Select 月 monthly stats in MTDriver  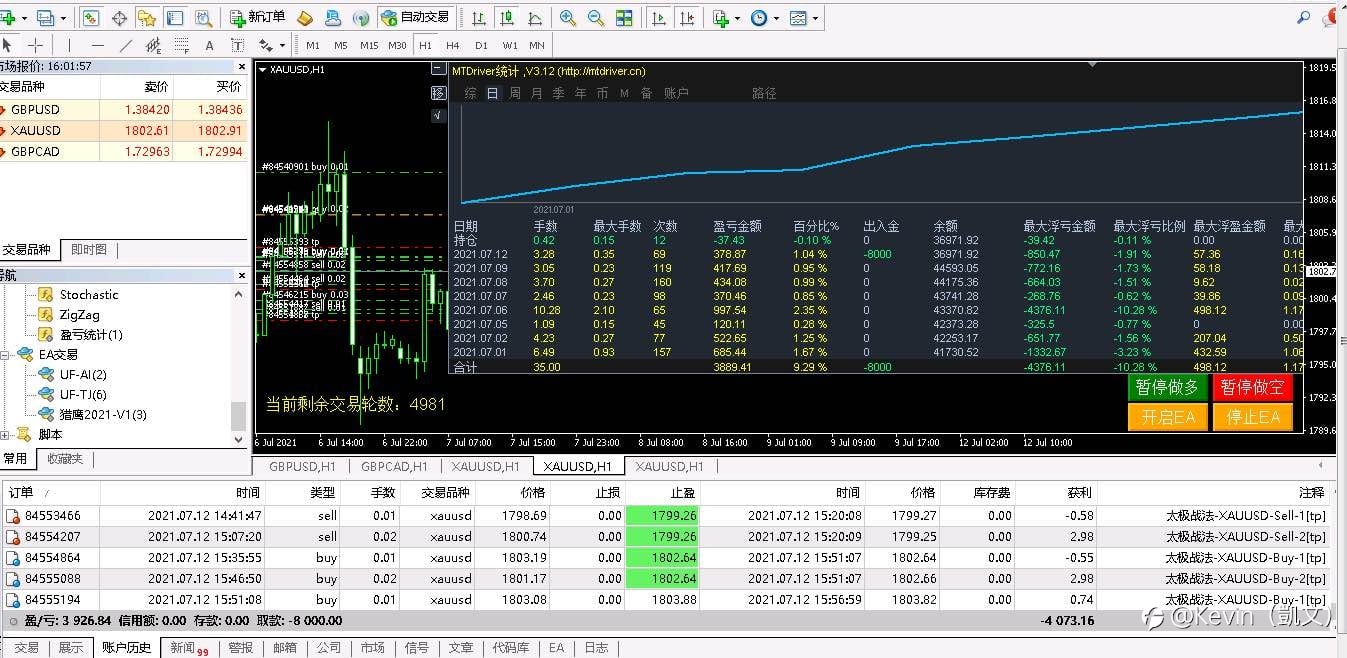pos(536,93)
